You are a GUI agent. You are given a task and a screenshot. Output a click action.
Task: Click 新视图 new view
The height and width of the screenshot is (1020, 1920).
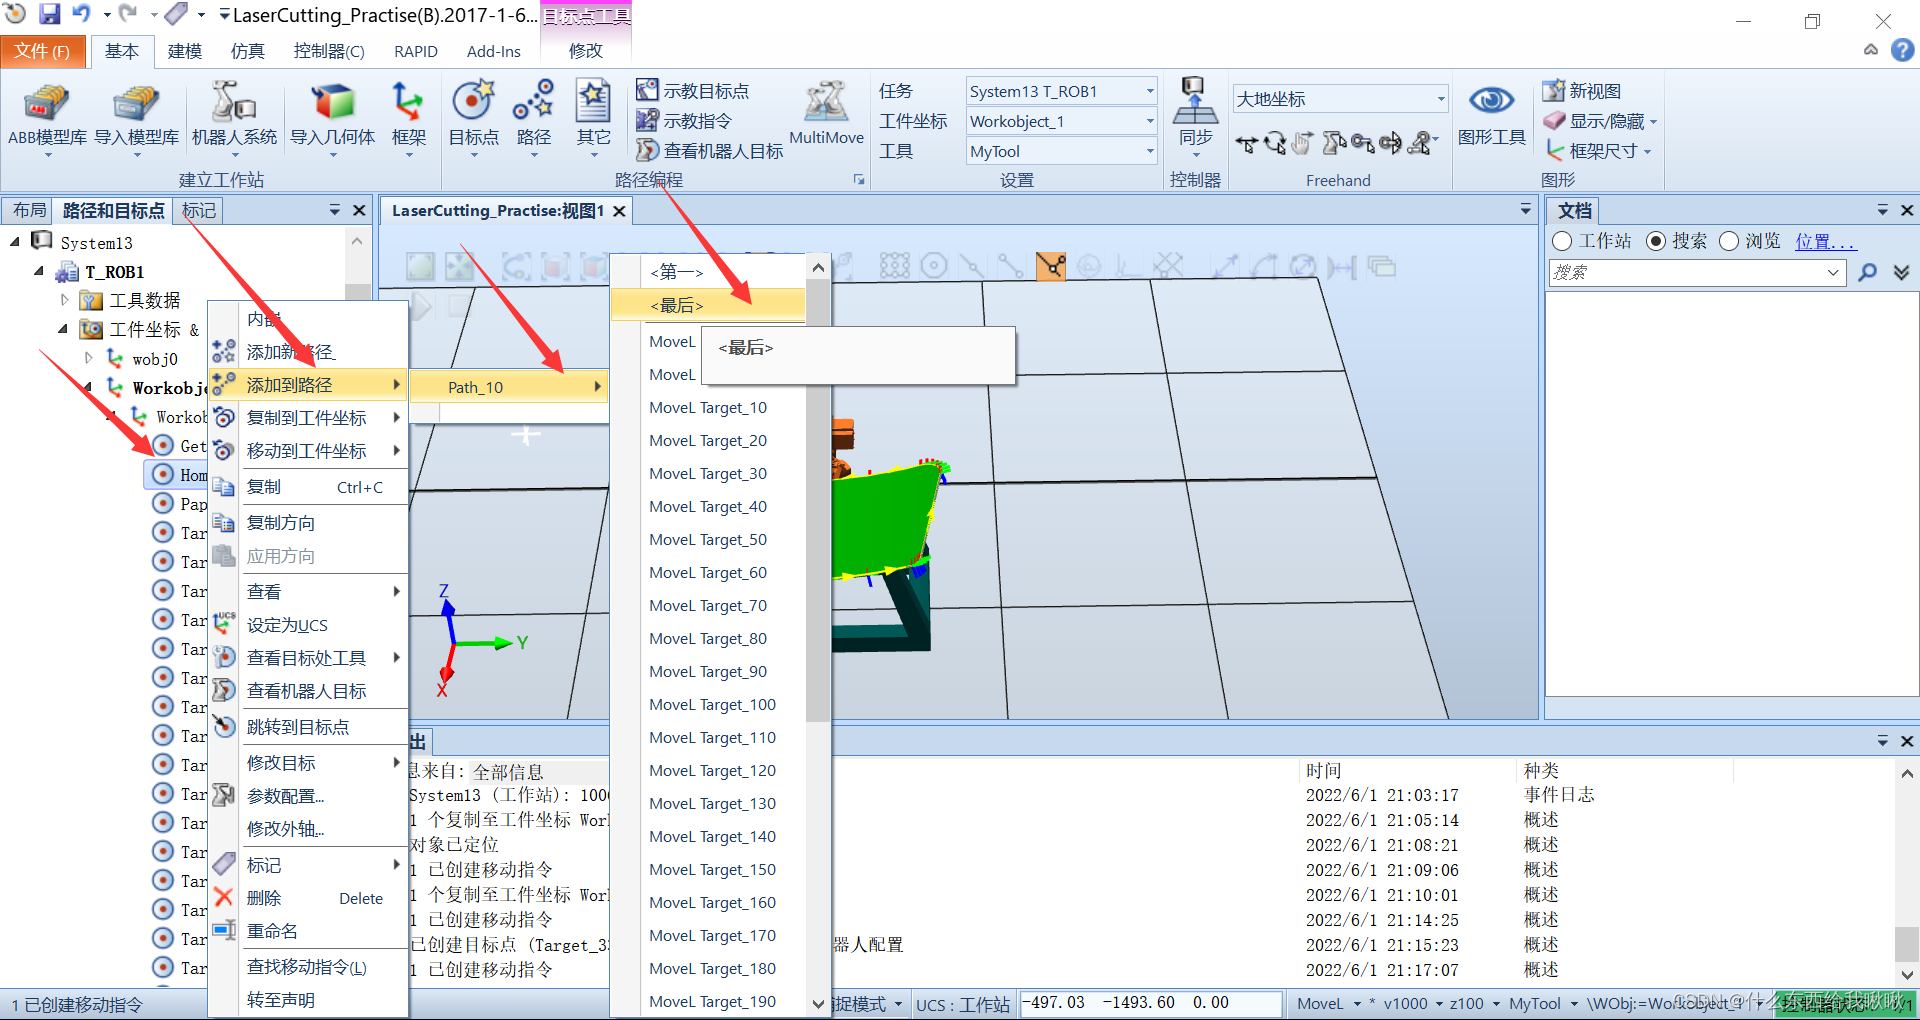pyautogui.click(x=1582, y=91)
